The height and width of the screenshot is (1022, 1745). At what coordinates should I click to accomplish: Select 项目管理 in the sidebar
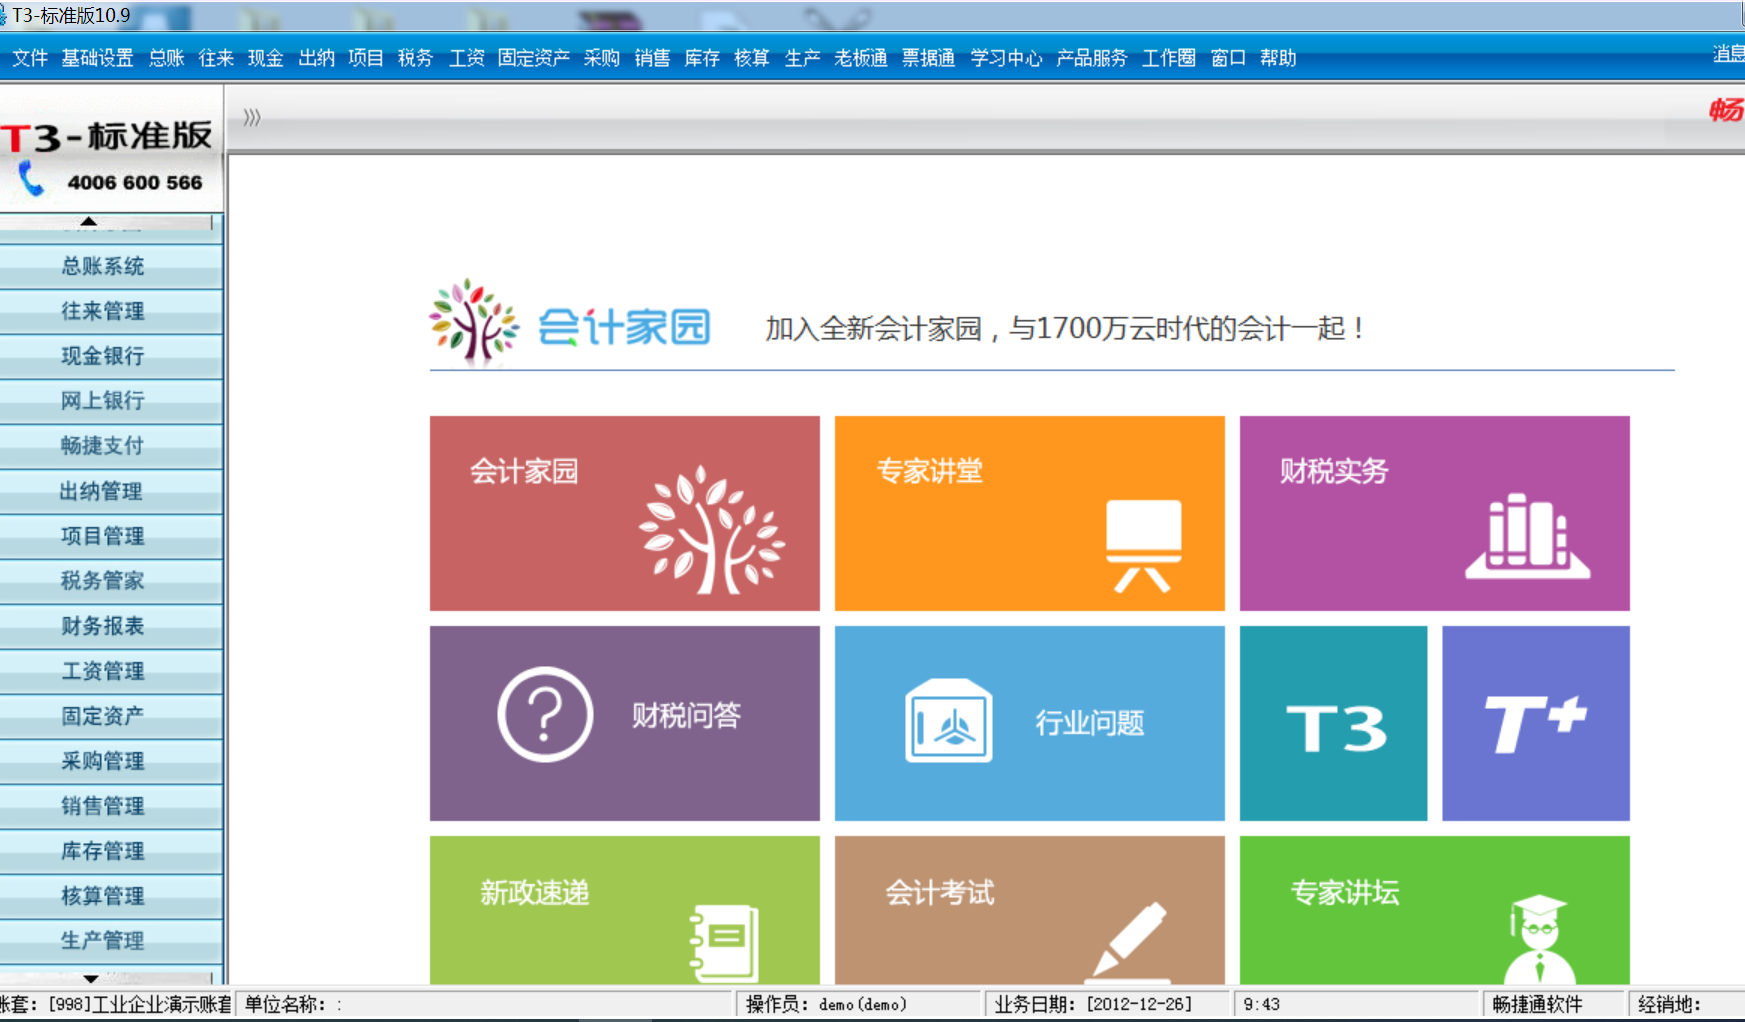(x=111, y=536)
